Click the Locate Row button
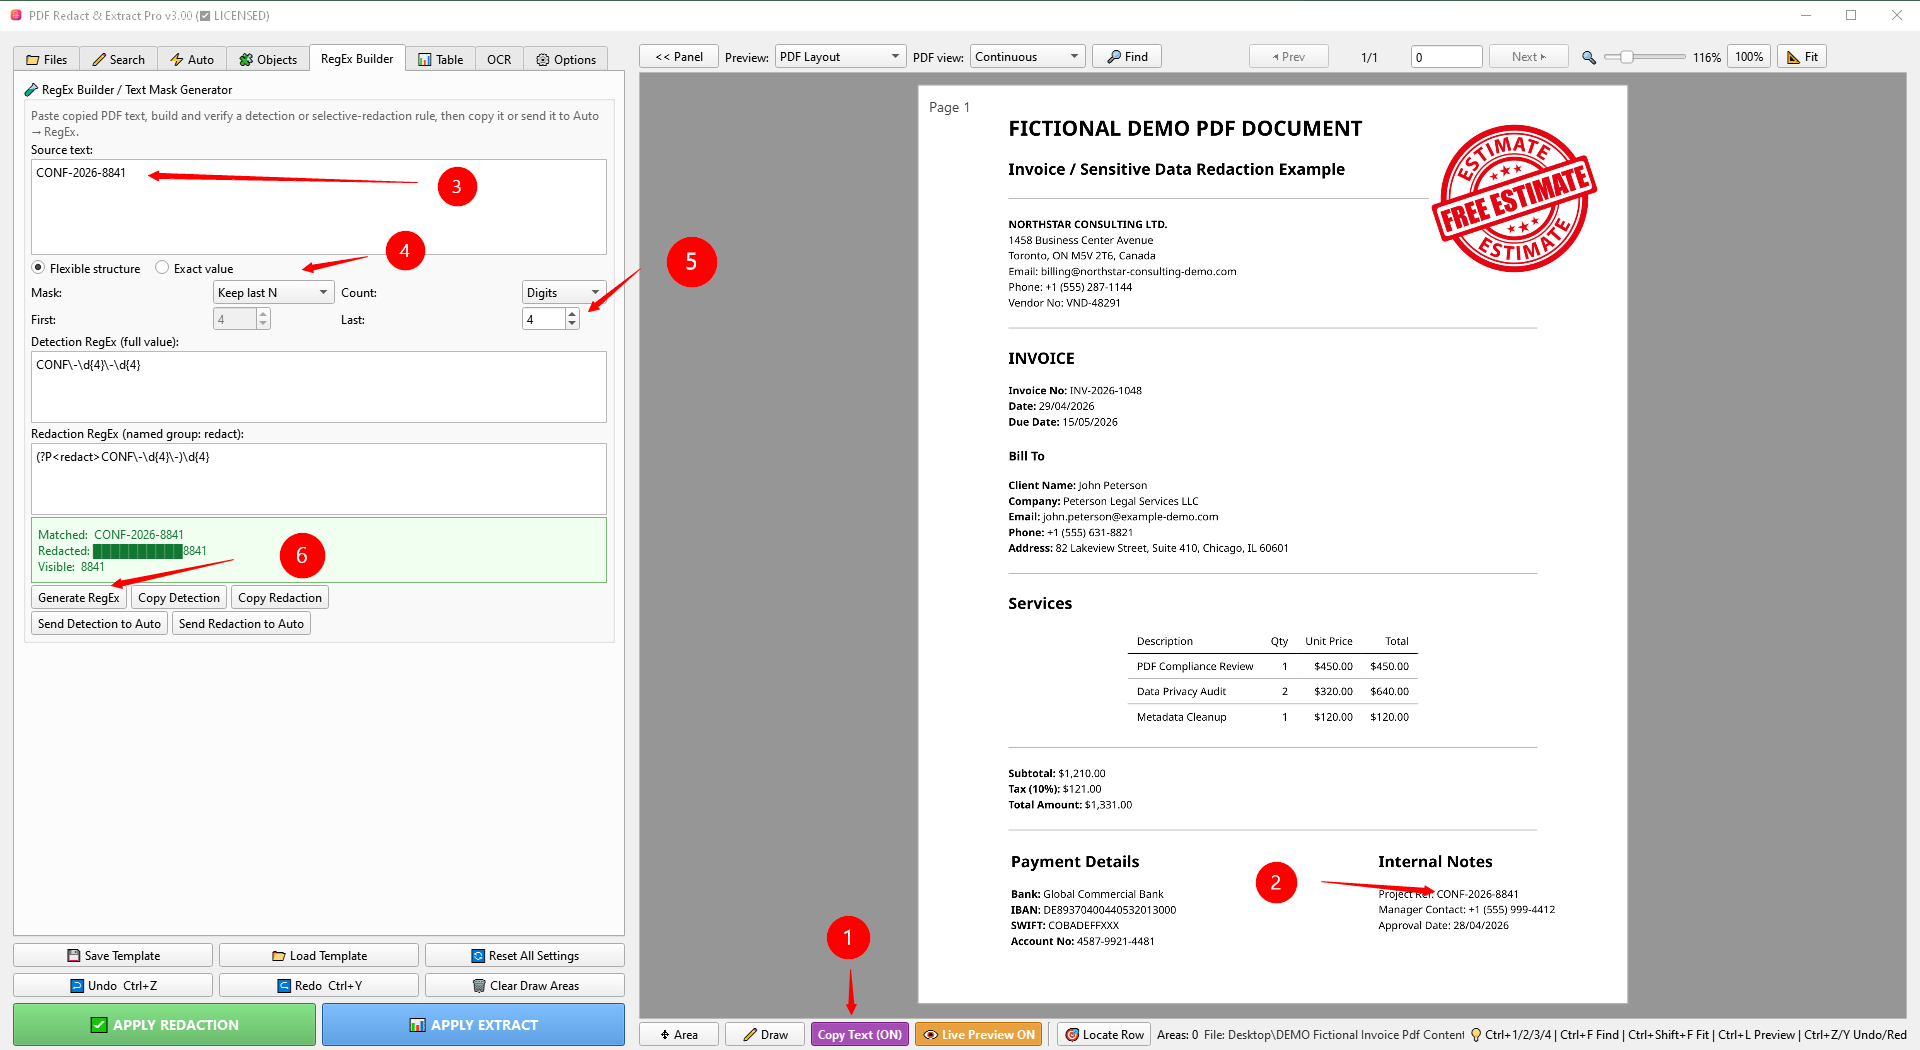 point(1104,1035)
